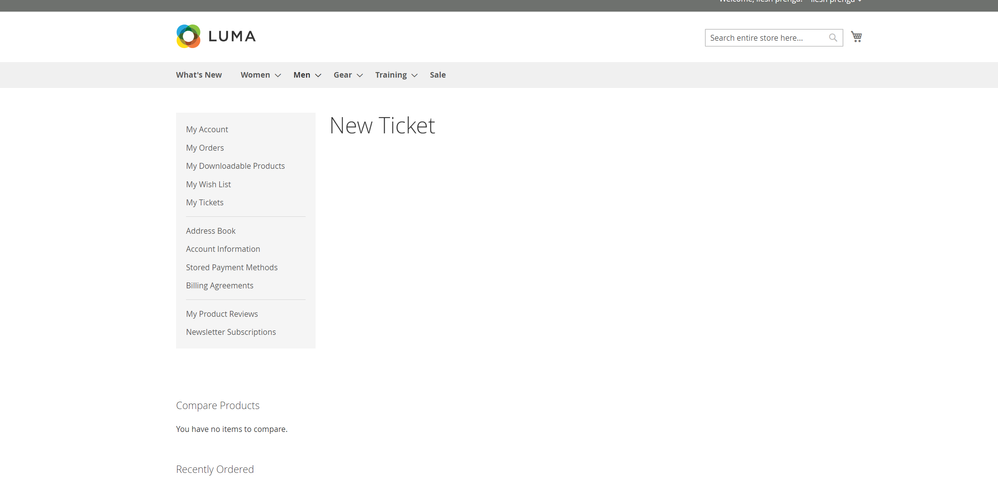Open the Sale menu item

(x=438, y=75)
